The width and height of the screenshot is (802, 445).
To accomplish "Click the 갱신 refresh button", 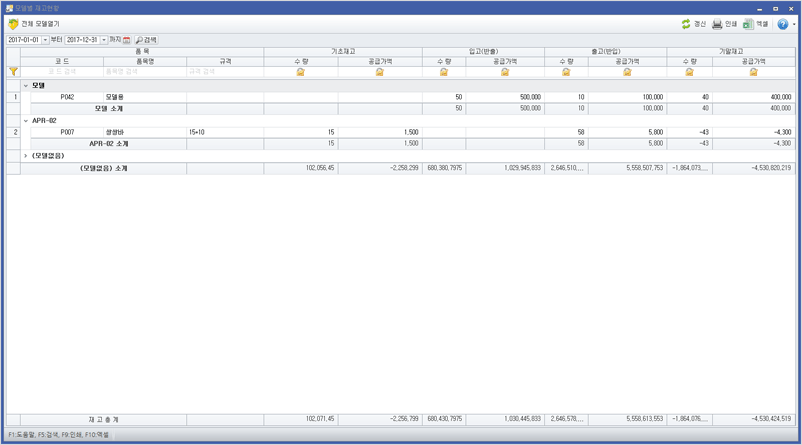I will click(693, 24).
